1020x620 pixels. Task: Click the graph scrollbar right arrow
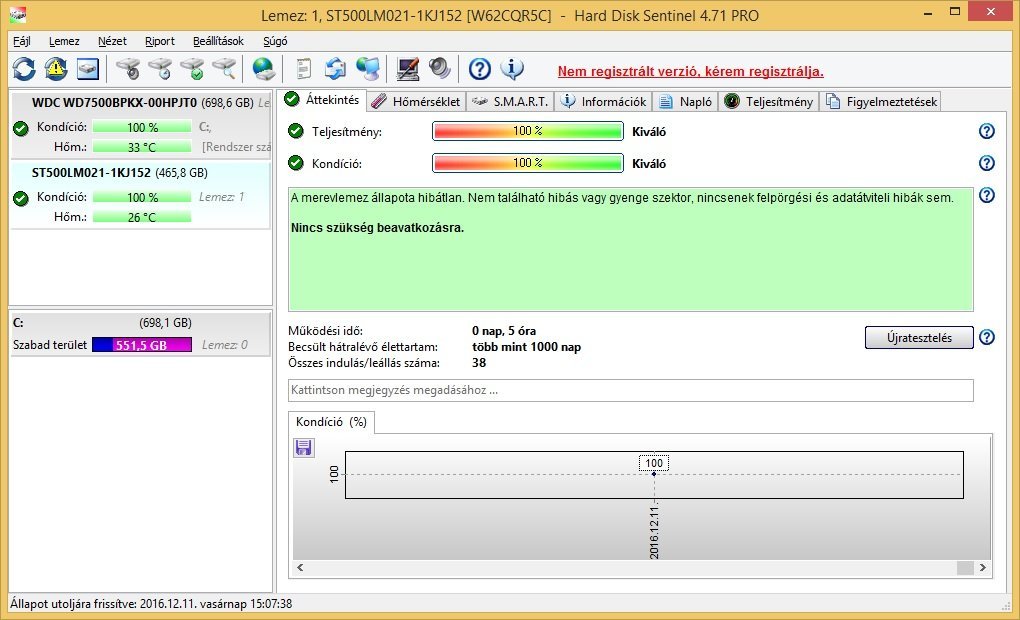[x=982, y=567]
